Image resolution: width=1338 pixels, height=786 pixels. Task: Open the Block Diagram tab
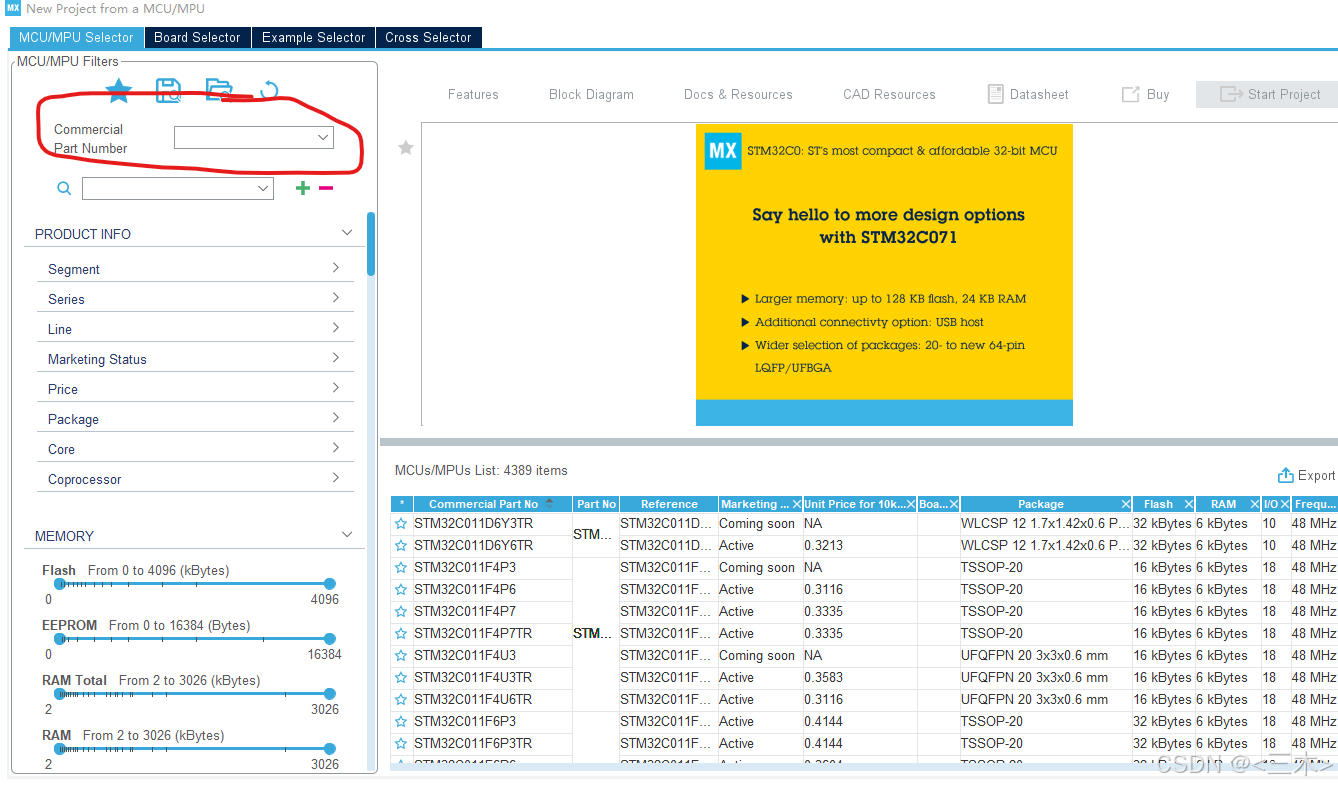pyautogui.click(x=591, y=94)
